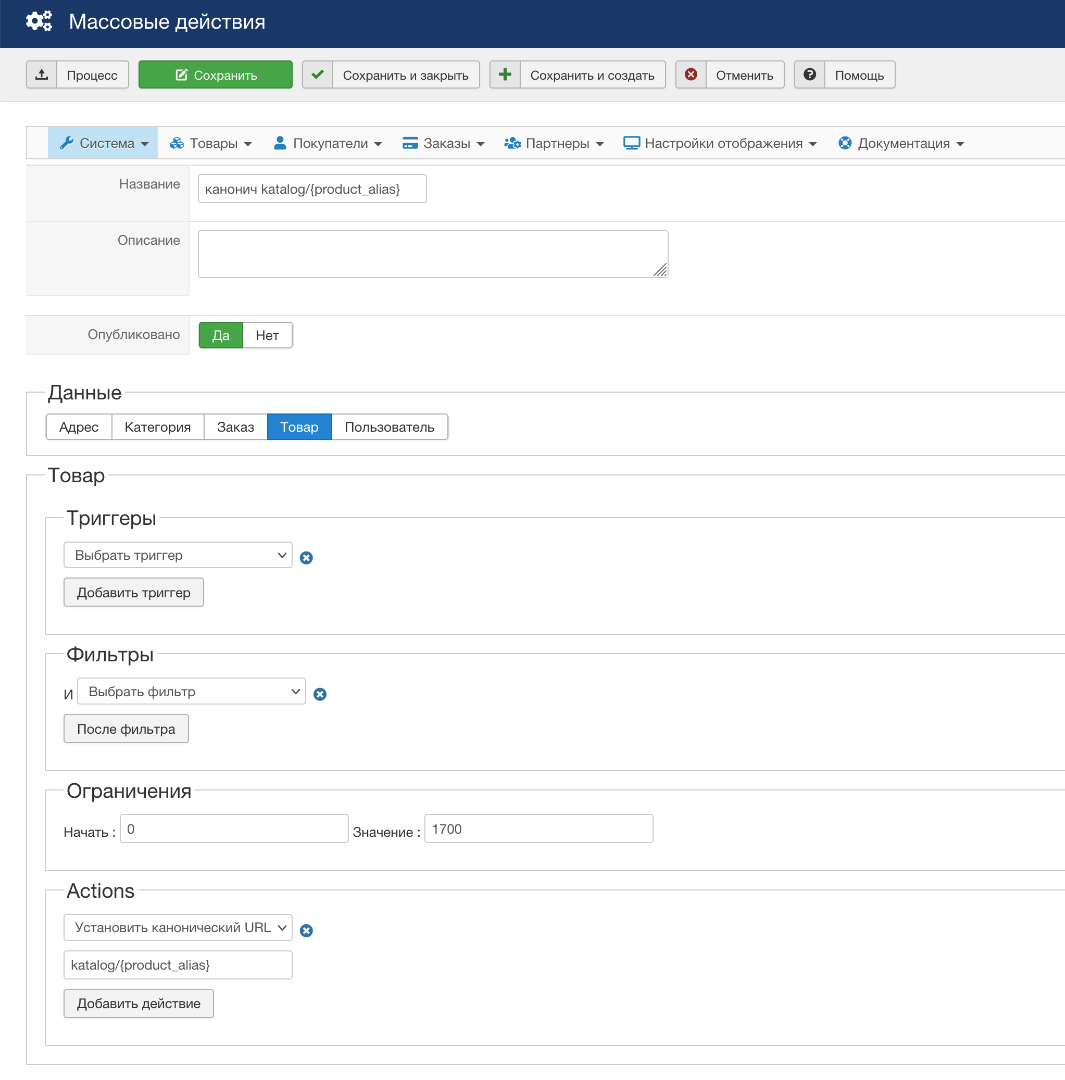Click the green plus icon

point(505,74)
